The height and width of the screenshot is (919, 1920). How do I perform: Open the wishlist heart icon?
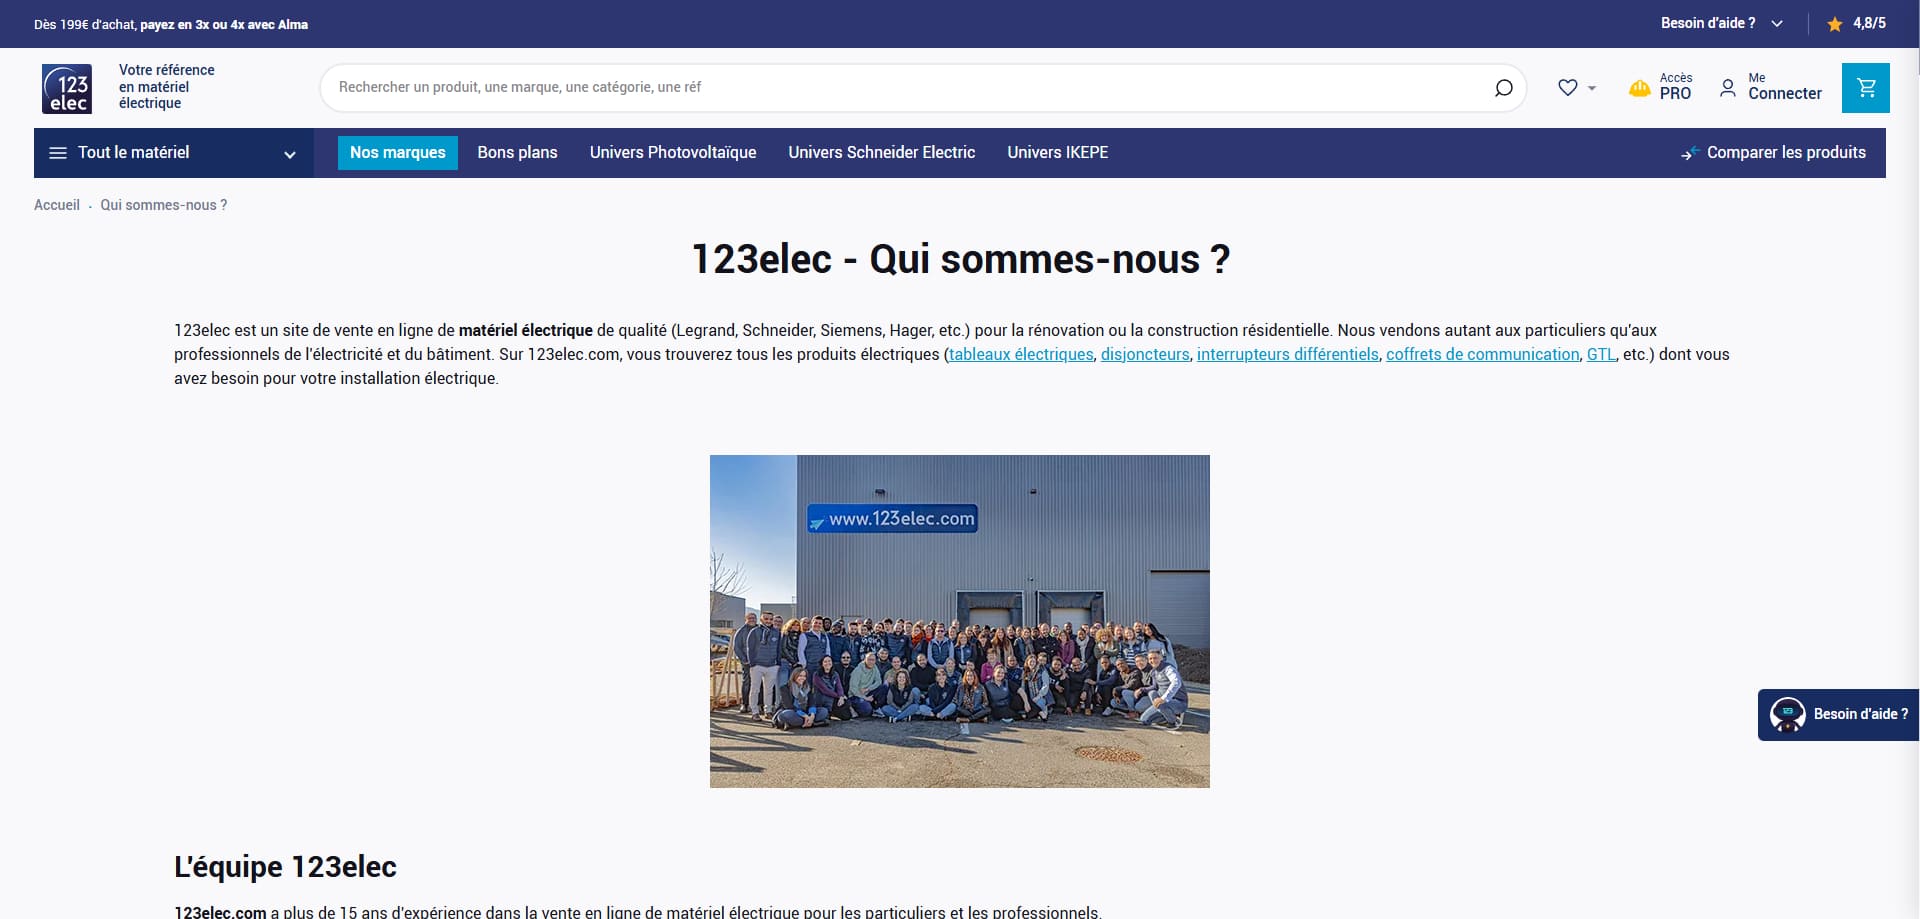pyautogui.click(x=1567, y=88)
